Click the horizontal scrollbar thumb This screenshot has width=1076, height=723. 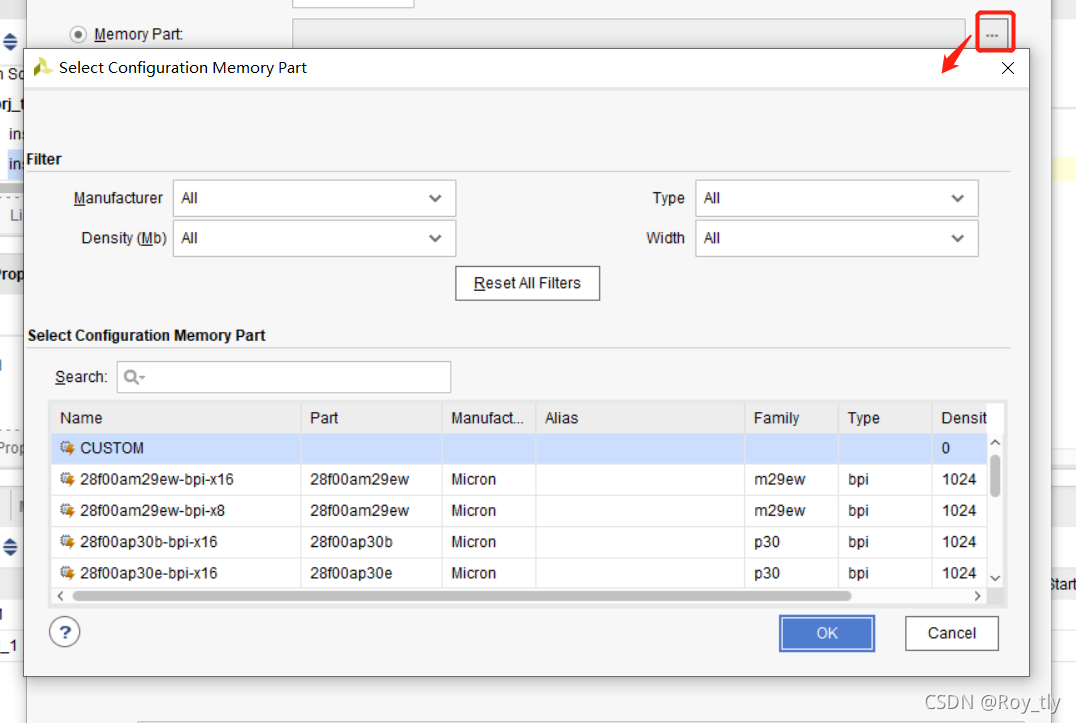point(462,596)
